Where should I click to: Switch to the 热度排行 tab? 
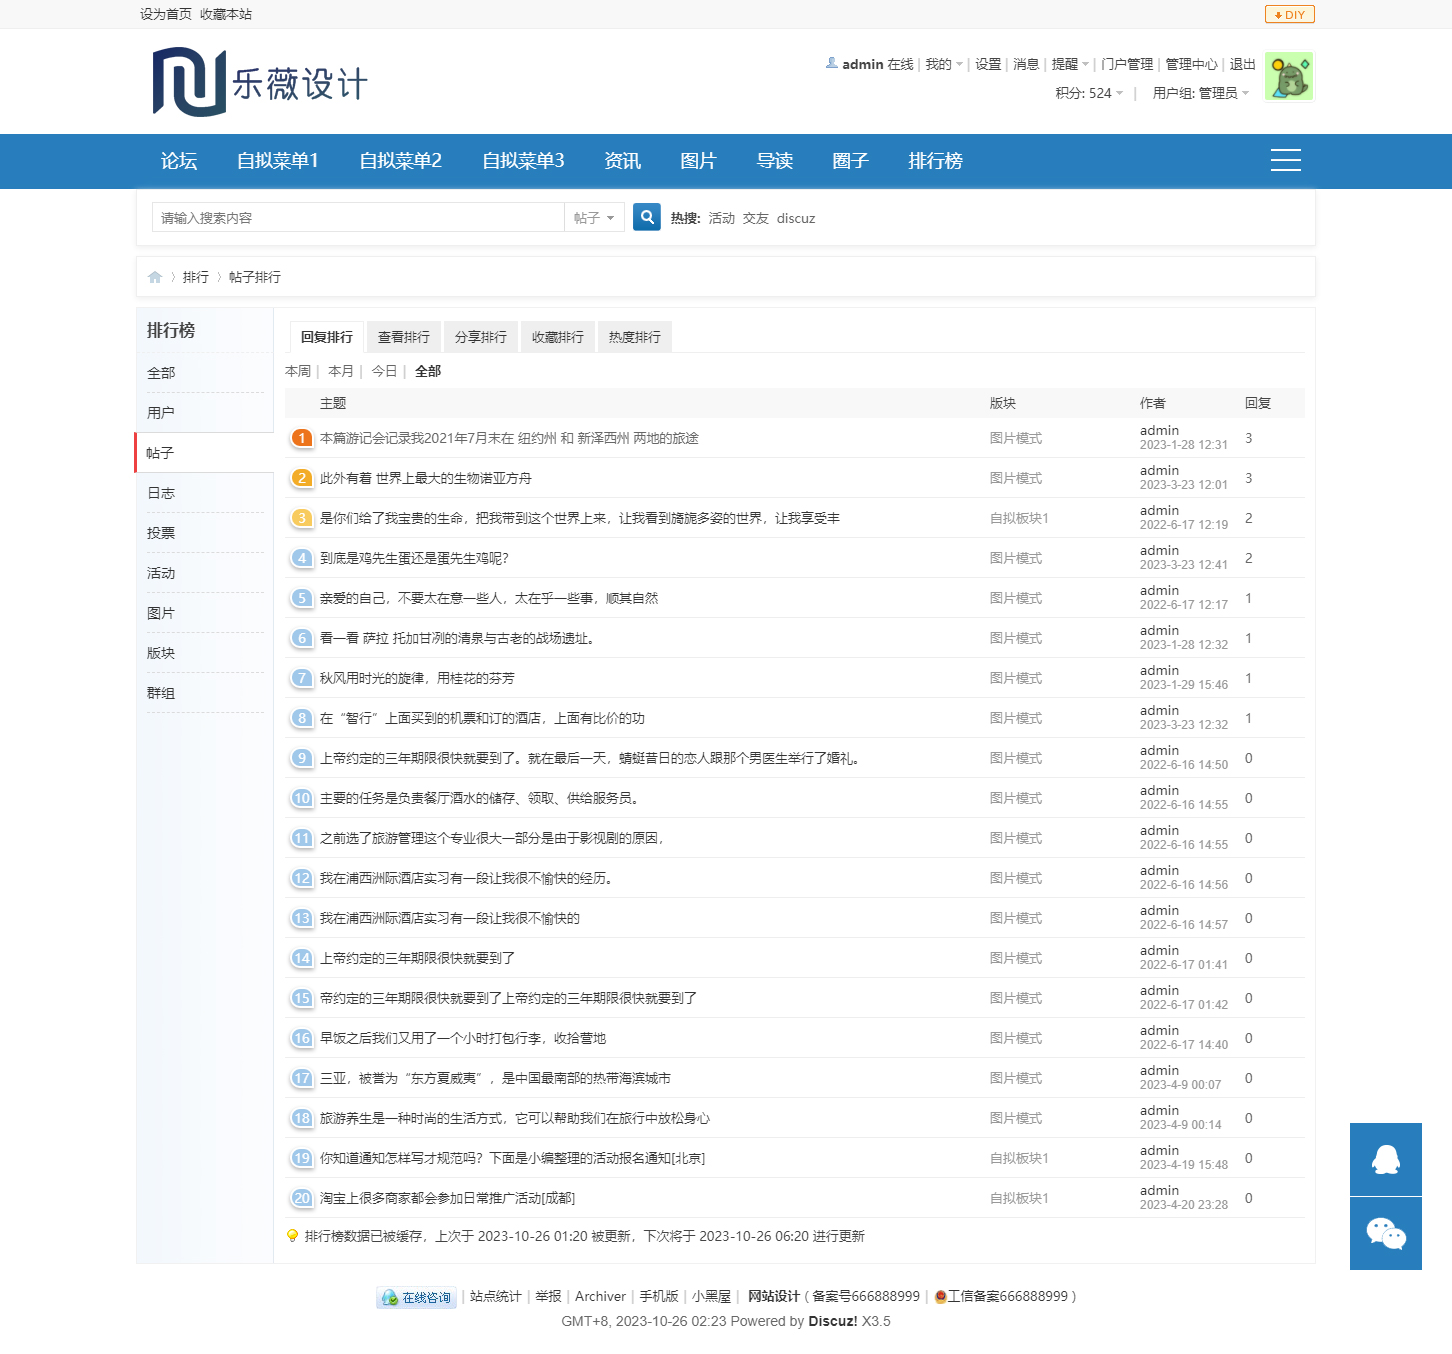click(634, 337)
